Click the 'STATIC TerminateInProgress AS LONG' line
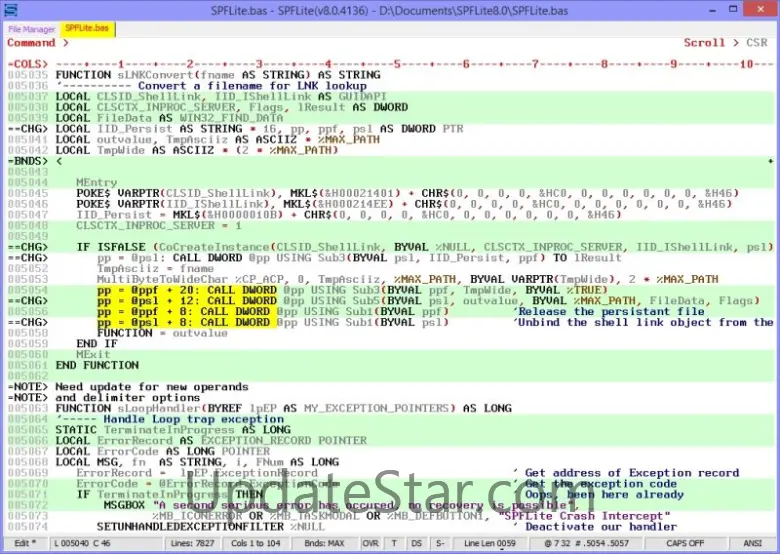Image resolution: width=780 pixels, height=554 pixels. [x=173, y=430]
